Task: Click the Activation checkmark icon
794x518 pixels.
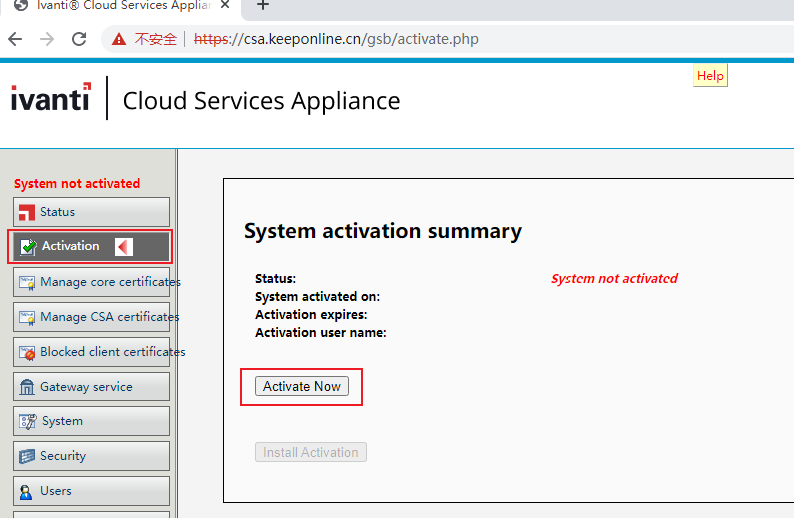Action: (x=27, y=247)
